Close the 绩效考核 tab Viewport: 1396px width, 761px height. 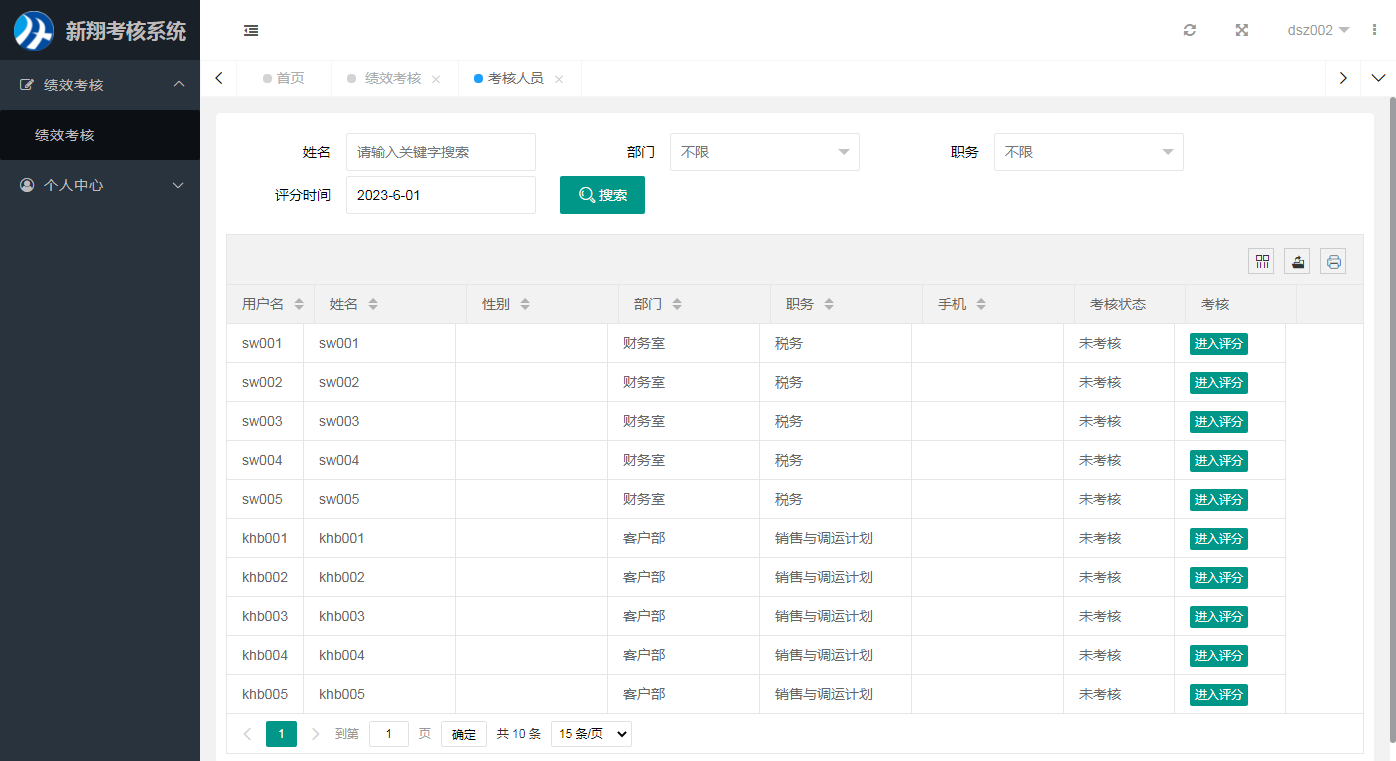click(x=436, y=79)
